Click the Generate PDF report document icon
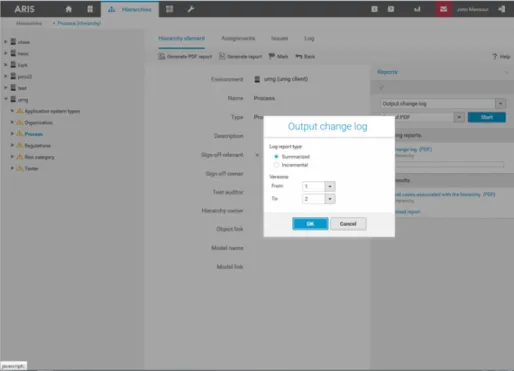This screenshot has height=371, width=514. (162, 56)
